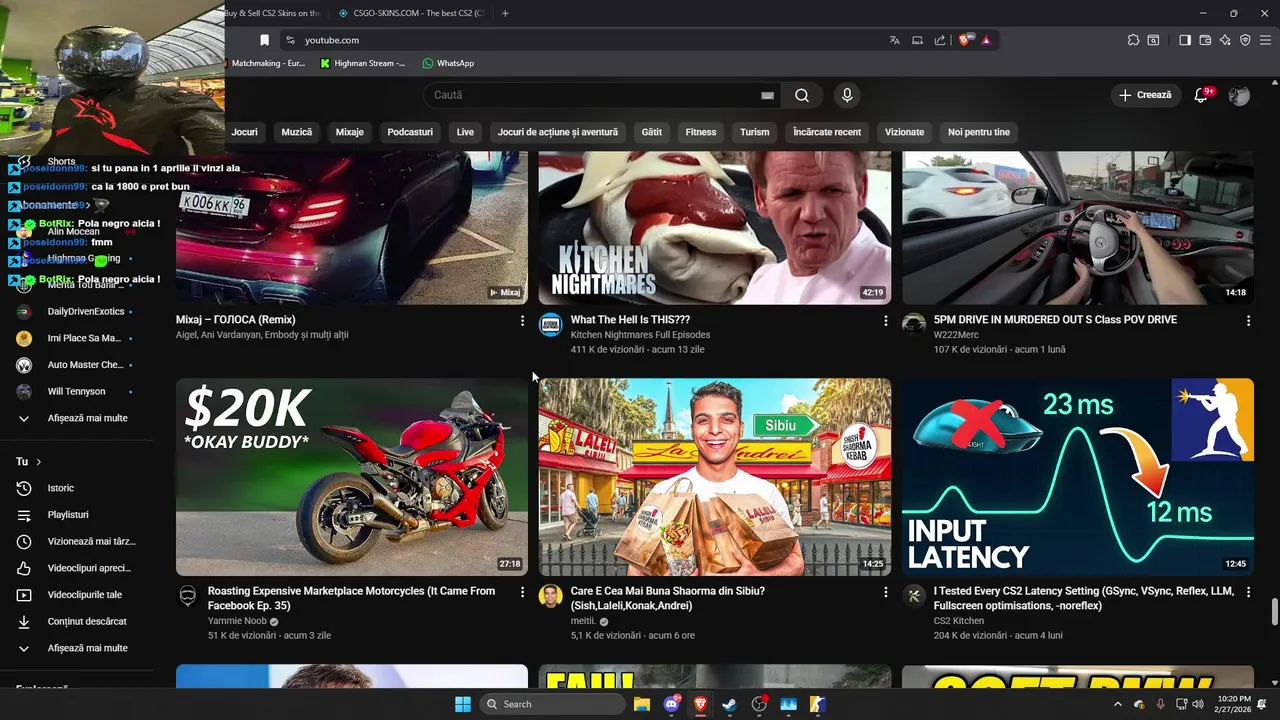Select the Podcasturi filter chip
The width and height of the screenshot is (1280, 720).
(x=410, y=132)
